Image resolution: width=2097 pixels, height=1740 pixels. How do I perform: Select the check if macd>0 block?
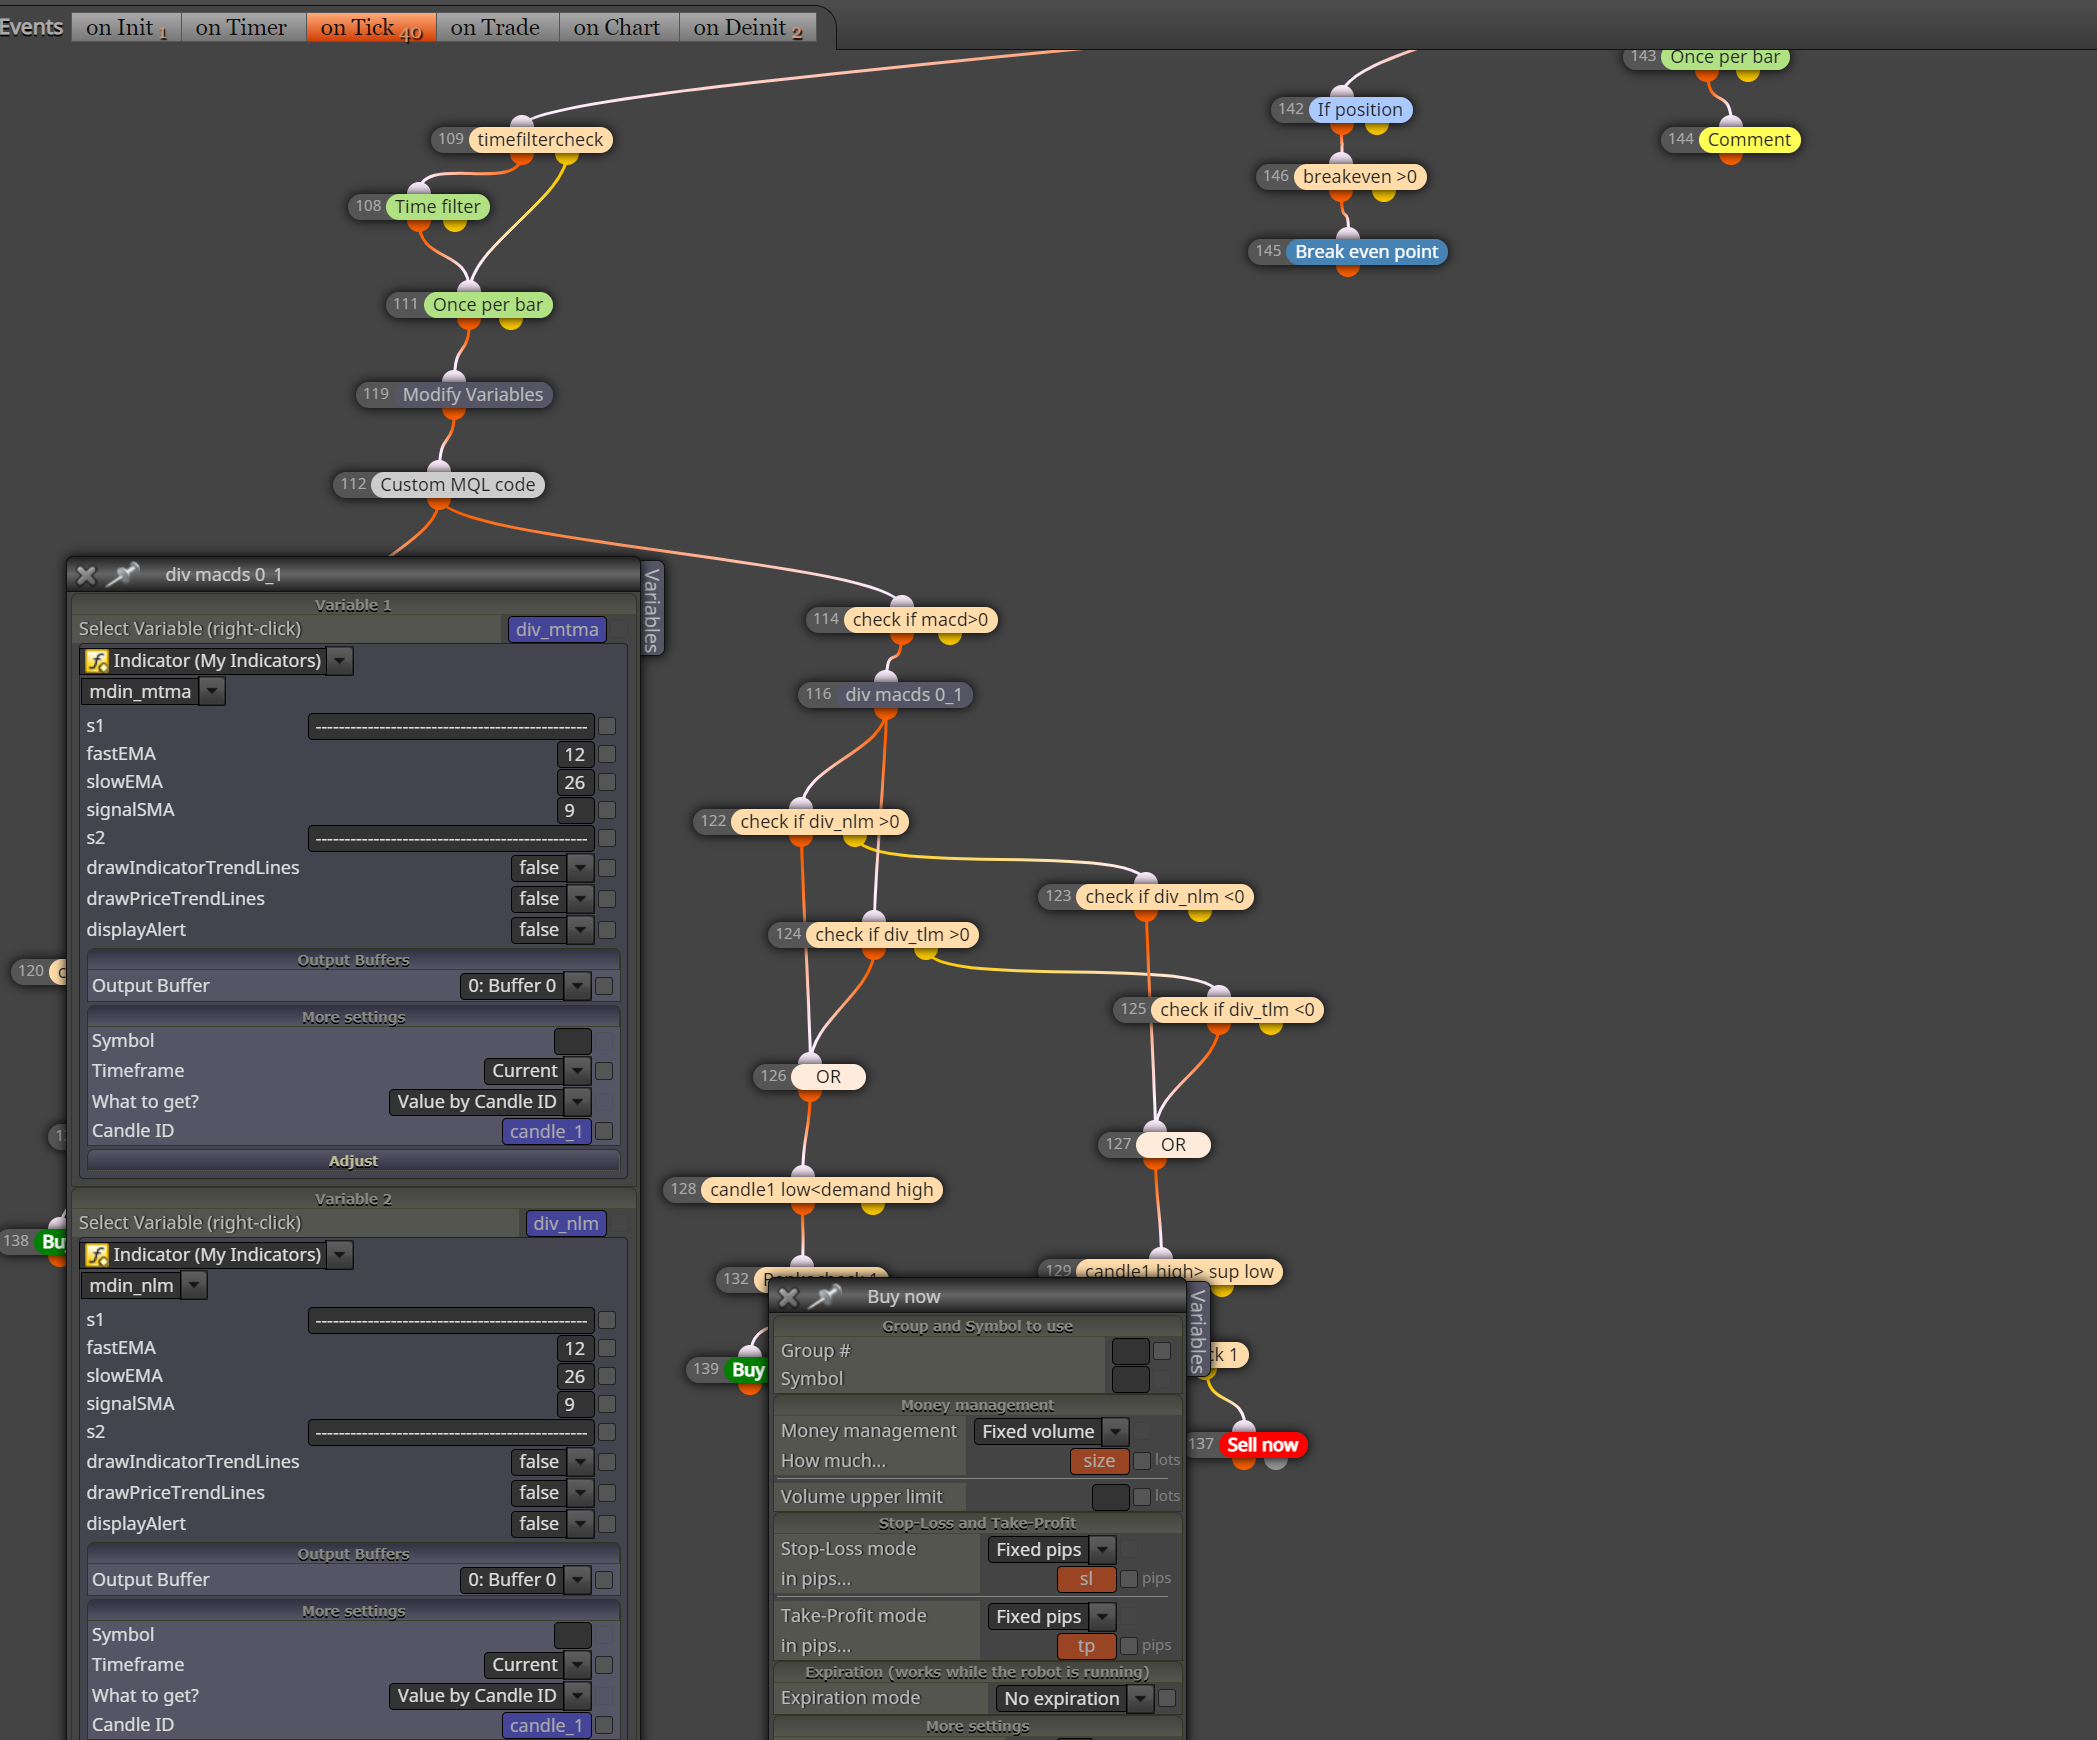click(x=920, y=620)
